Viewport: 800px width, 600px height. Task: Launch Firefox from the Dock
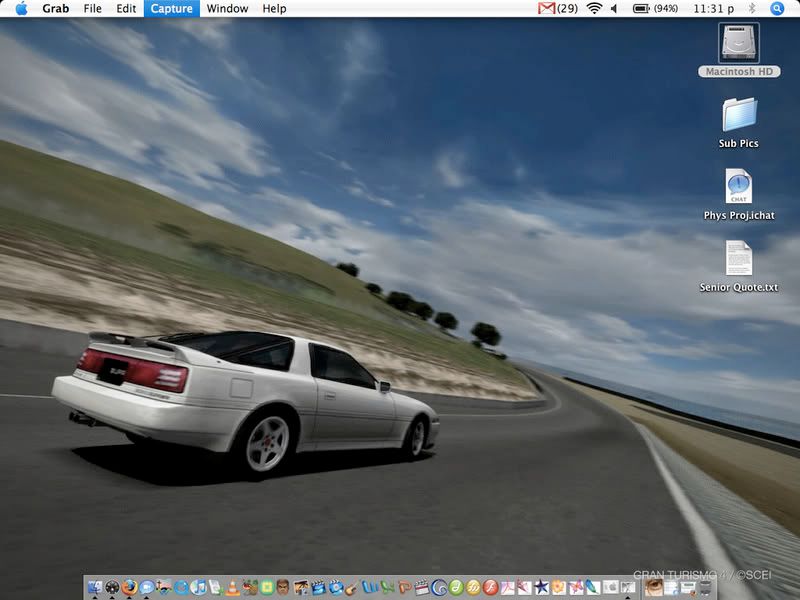129,588
